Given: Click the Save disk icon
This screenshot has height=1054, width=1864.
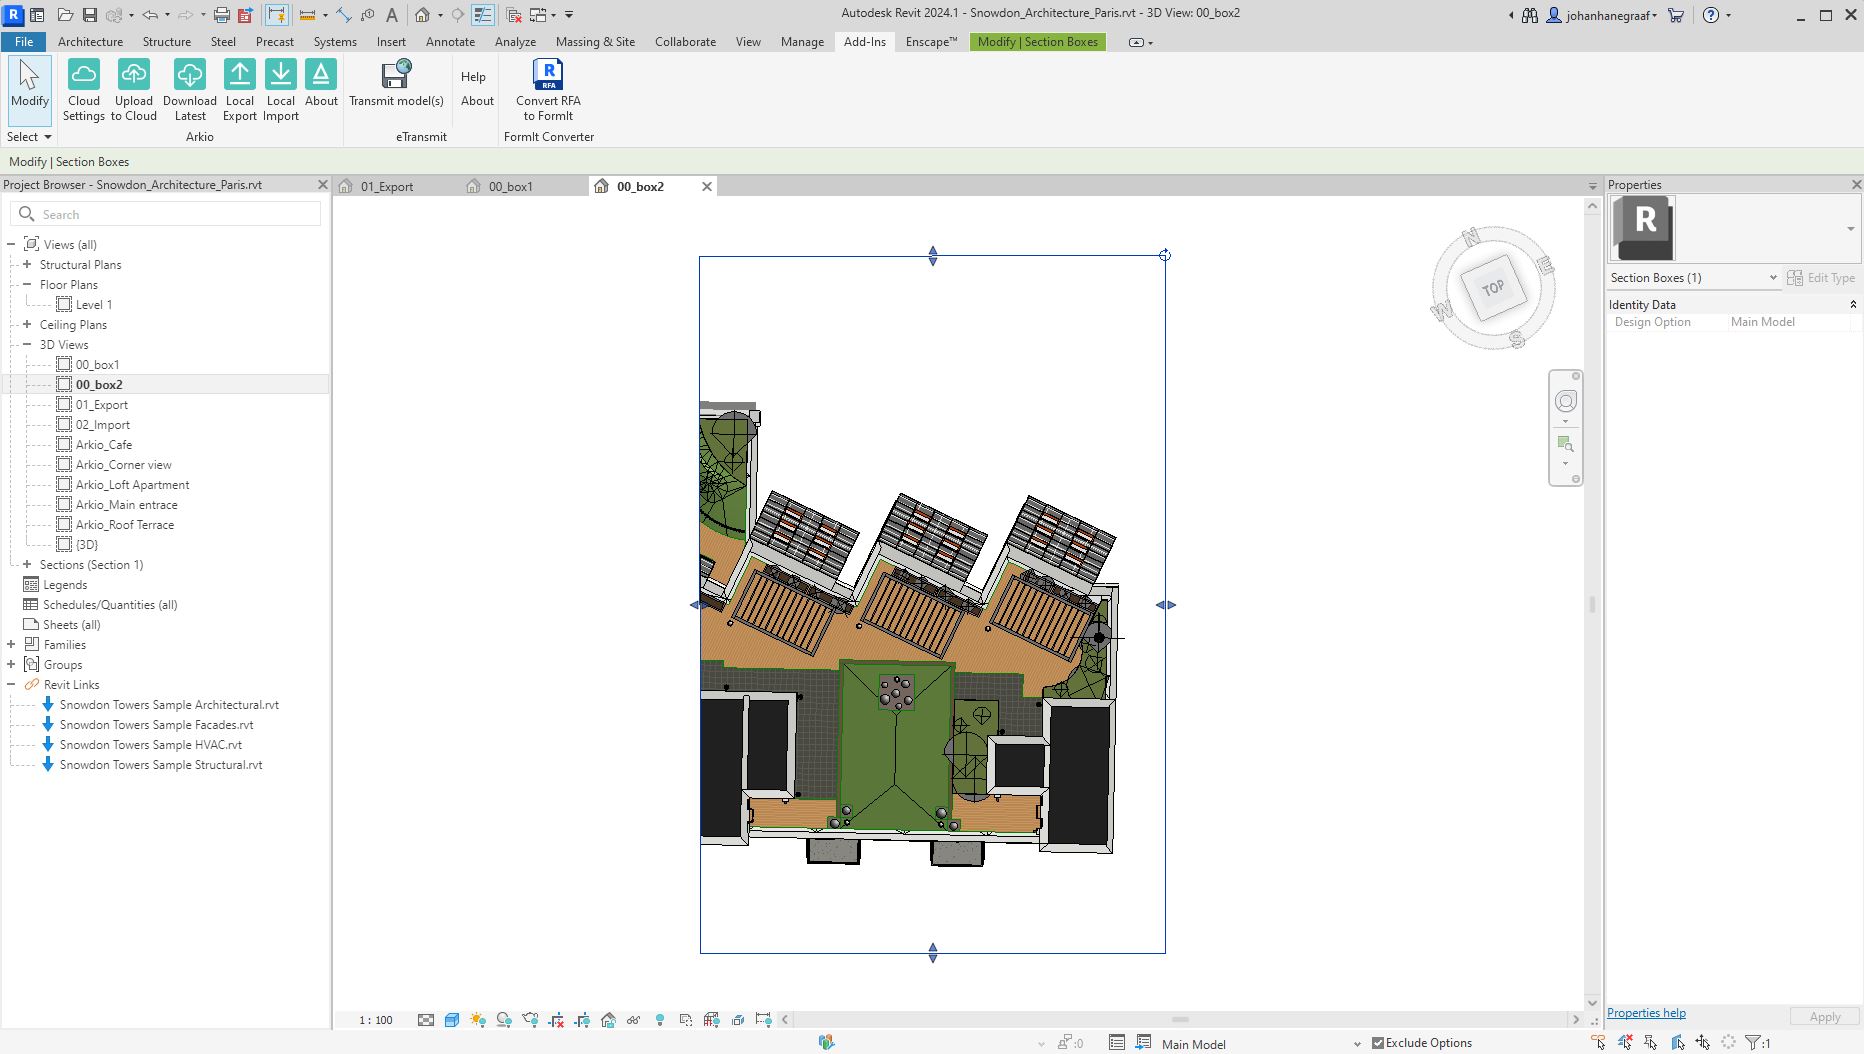Looking at the screenshot, I should (x=89, y=15).
